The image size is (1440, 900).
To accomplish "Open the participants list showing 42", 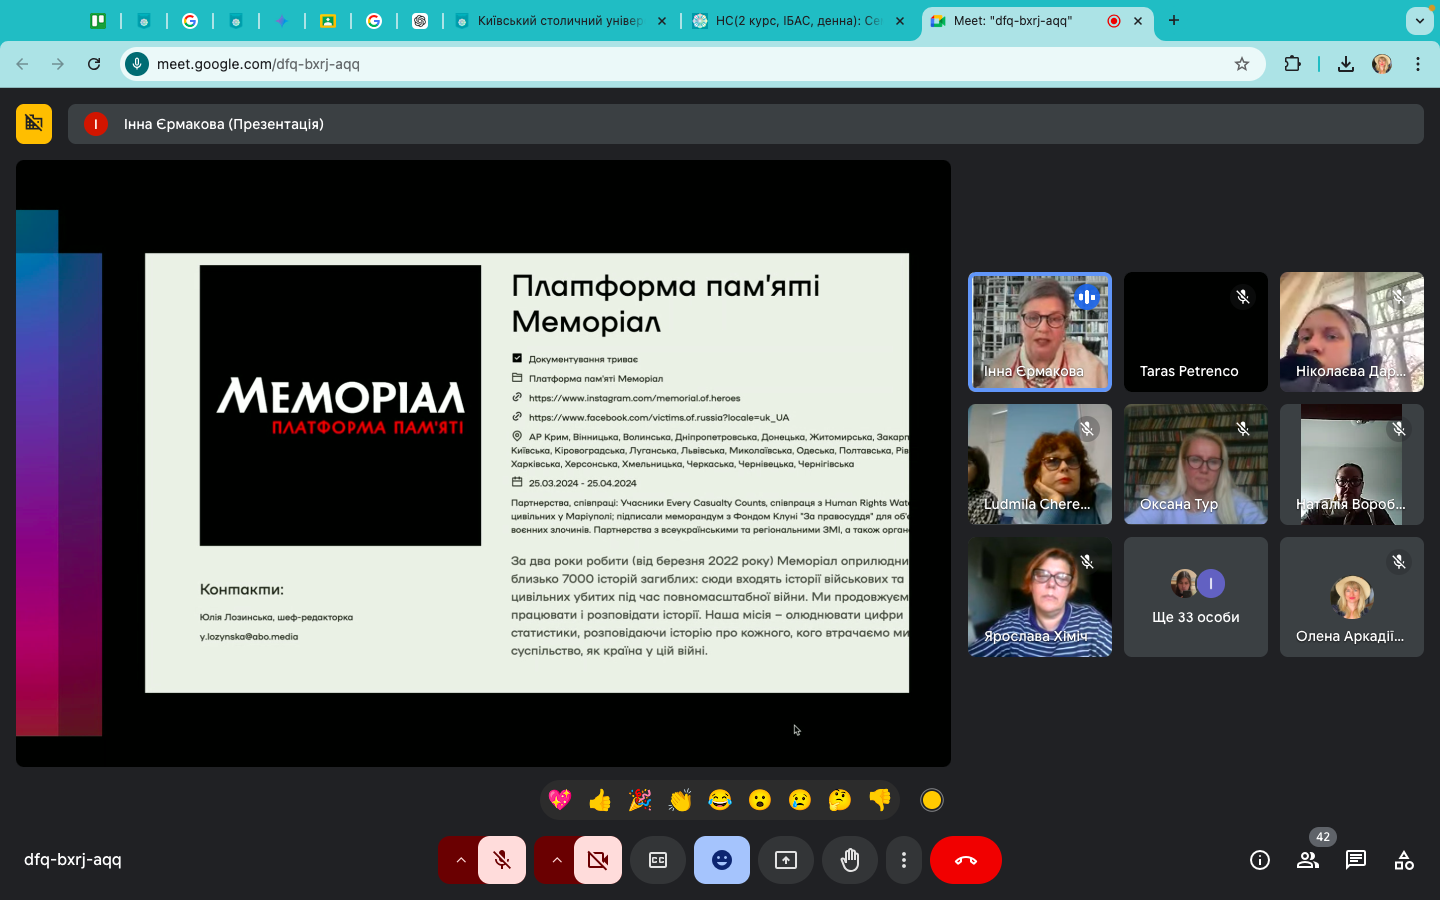I will tap(1308, 860).
